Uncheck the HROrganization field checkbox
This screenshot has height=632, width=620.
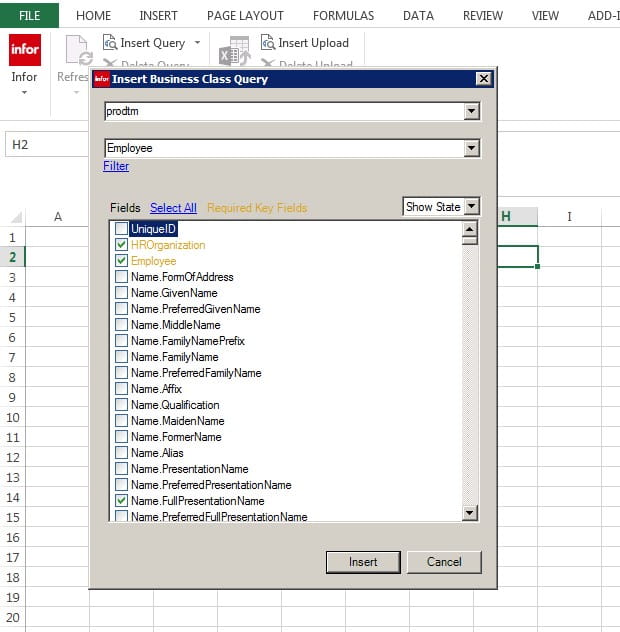[x=121, y=245]
